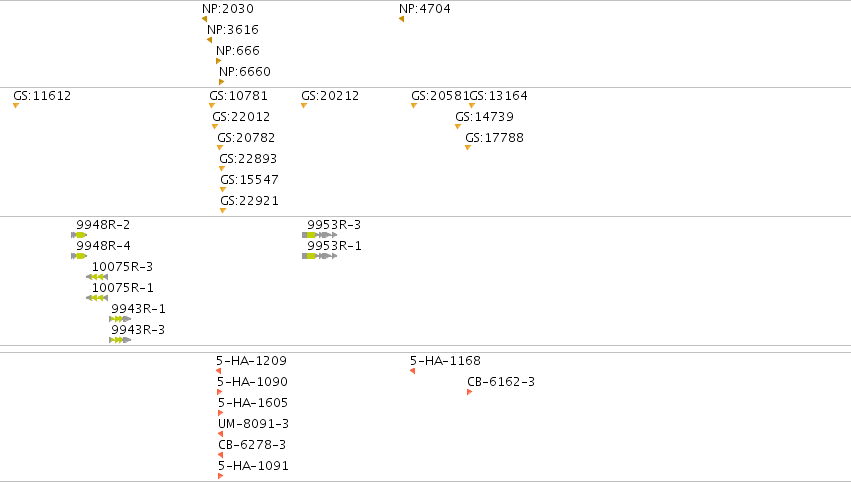Select the GS:15547 insertion marker
Image resolution: width=851 pixels, height=482 pixels.
click(x=223, y=190)
